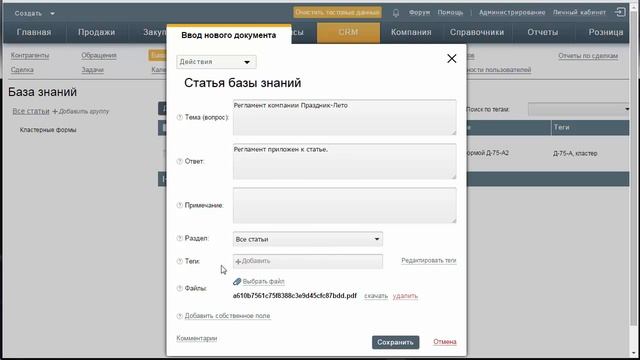640x360 pixels.
Task: Open the Справочники menu
Action: point(477,32)
